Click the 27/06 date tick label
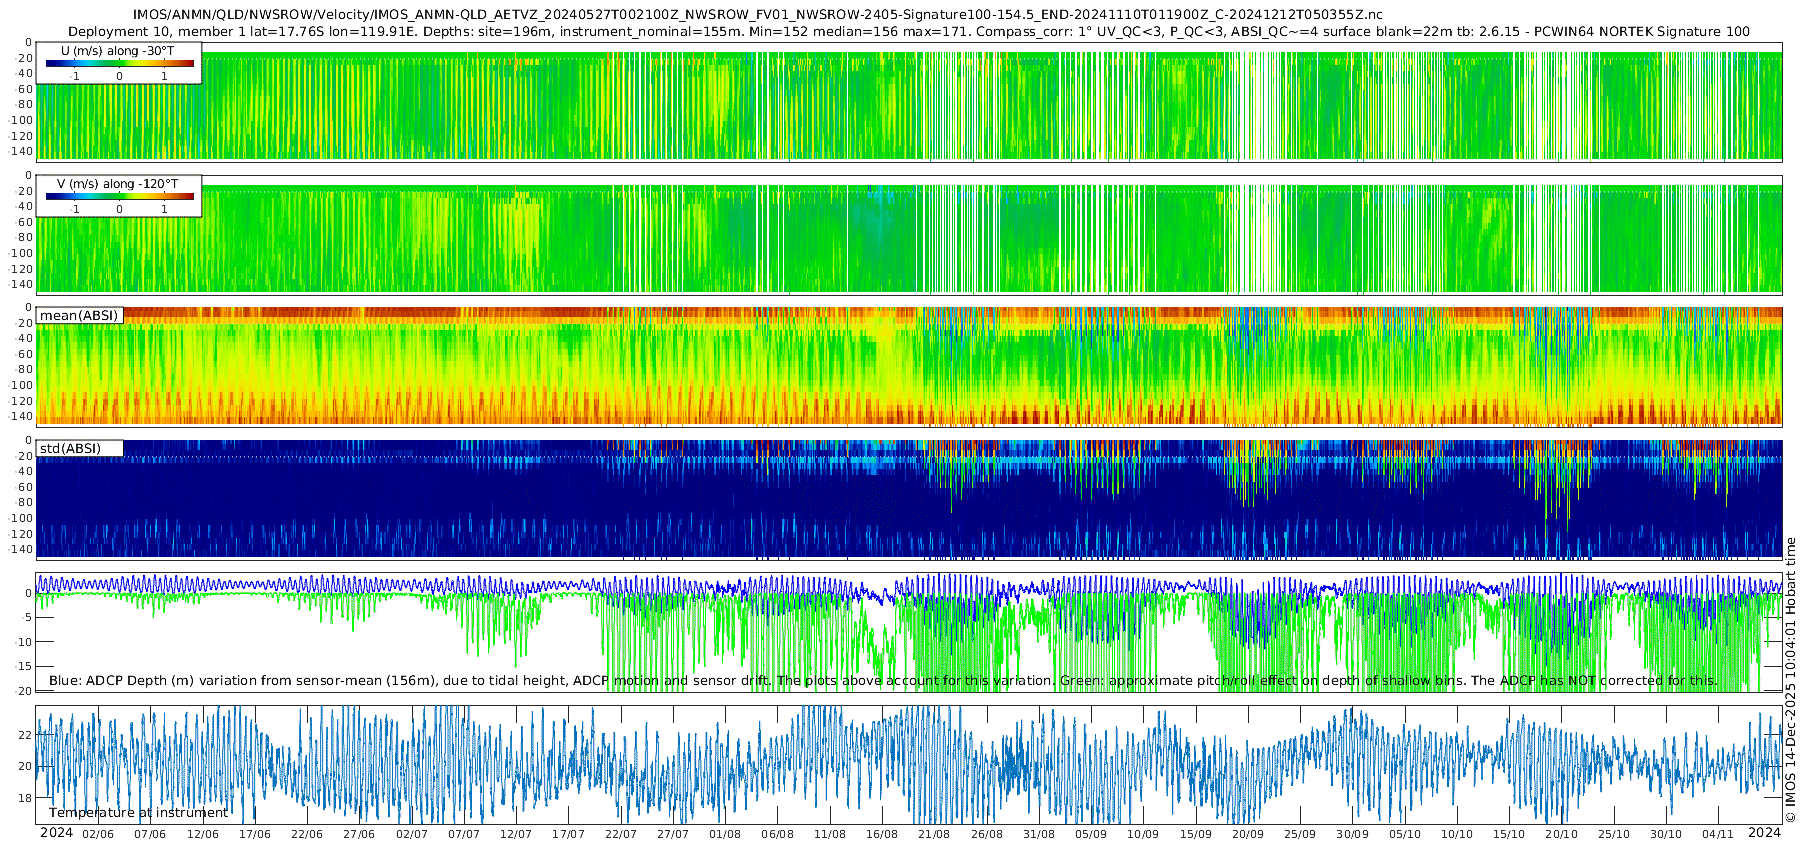The width and height of the screenshot is (1800, 850). (359, 834)
